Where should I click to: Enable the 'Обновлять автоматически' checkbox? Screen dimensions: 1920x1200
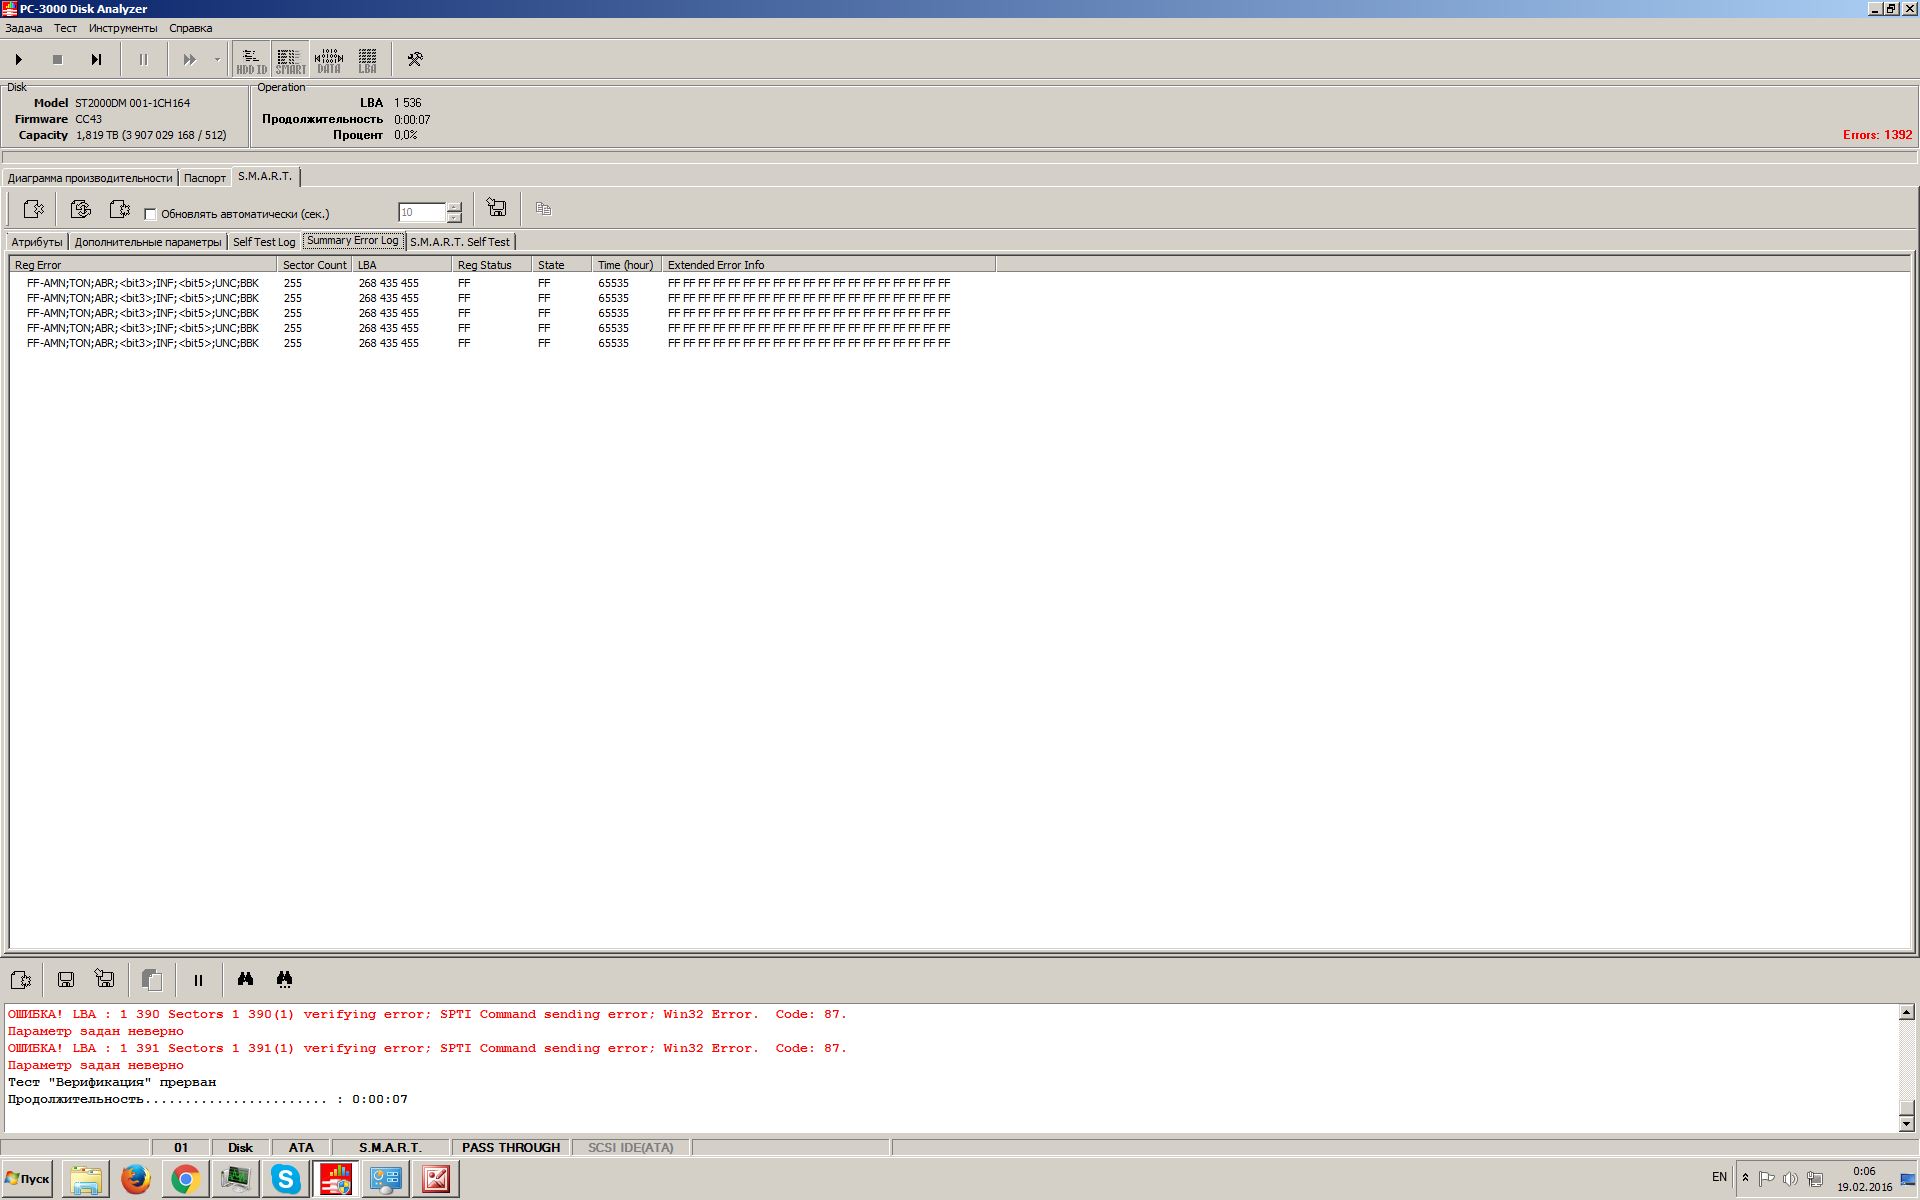151,214
